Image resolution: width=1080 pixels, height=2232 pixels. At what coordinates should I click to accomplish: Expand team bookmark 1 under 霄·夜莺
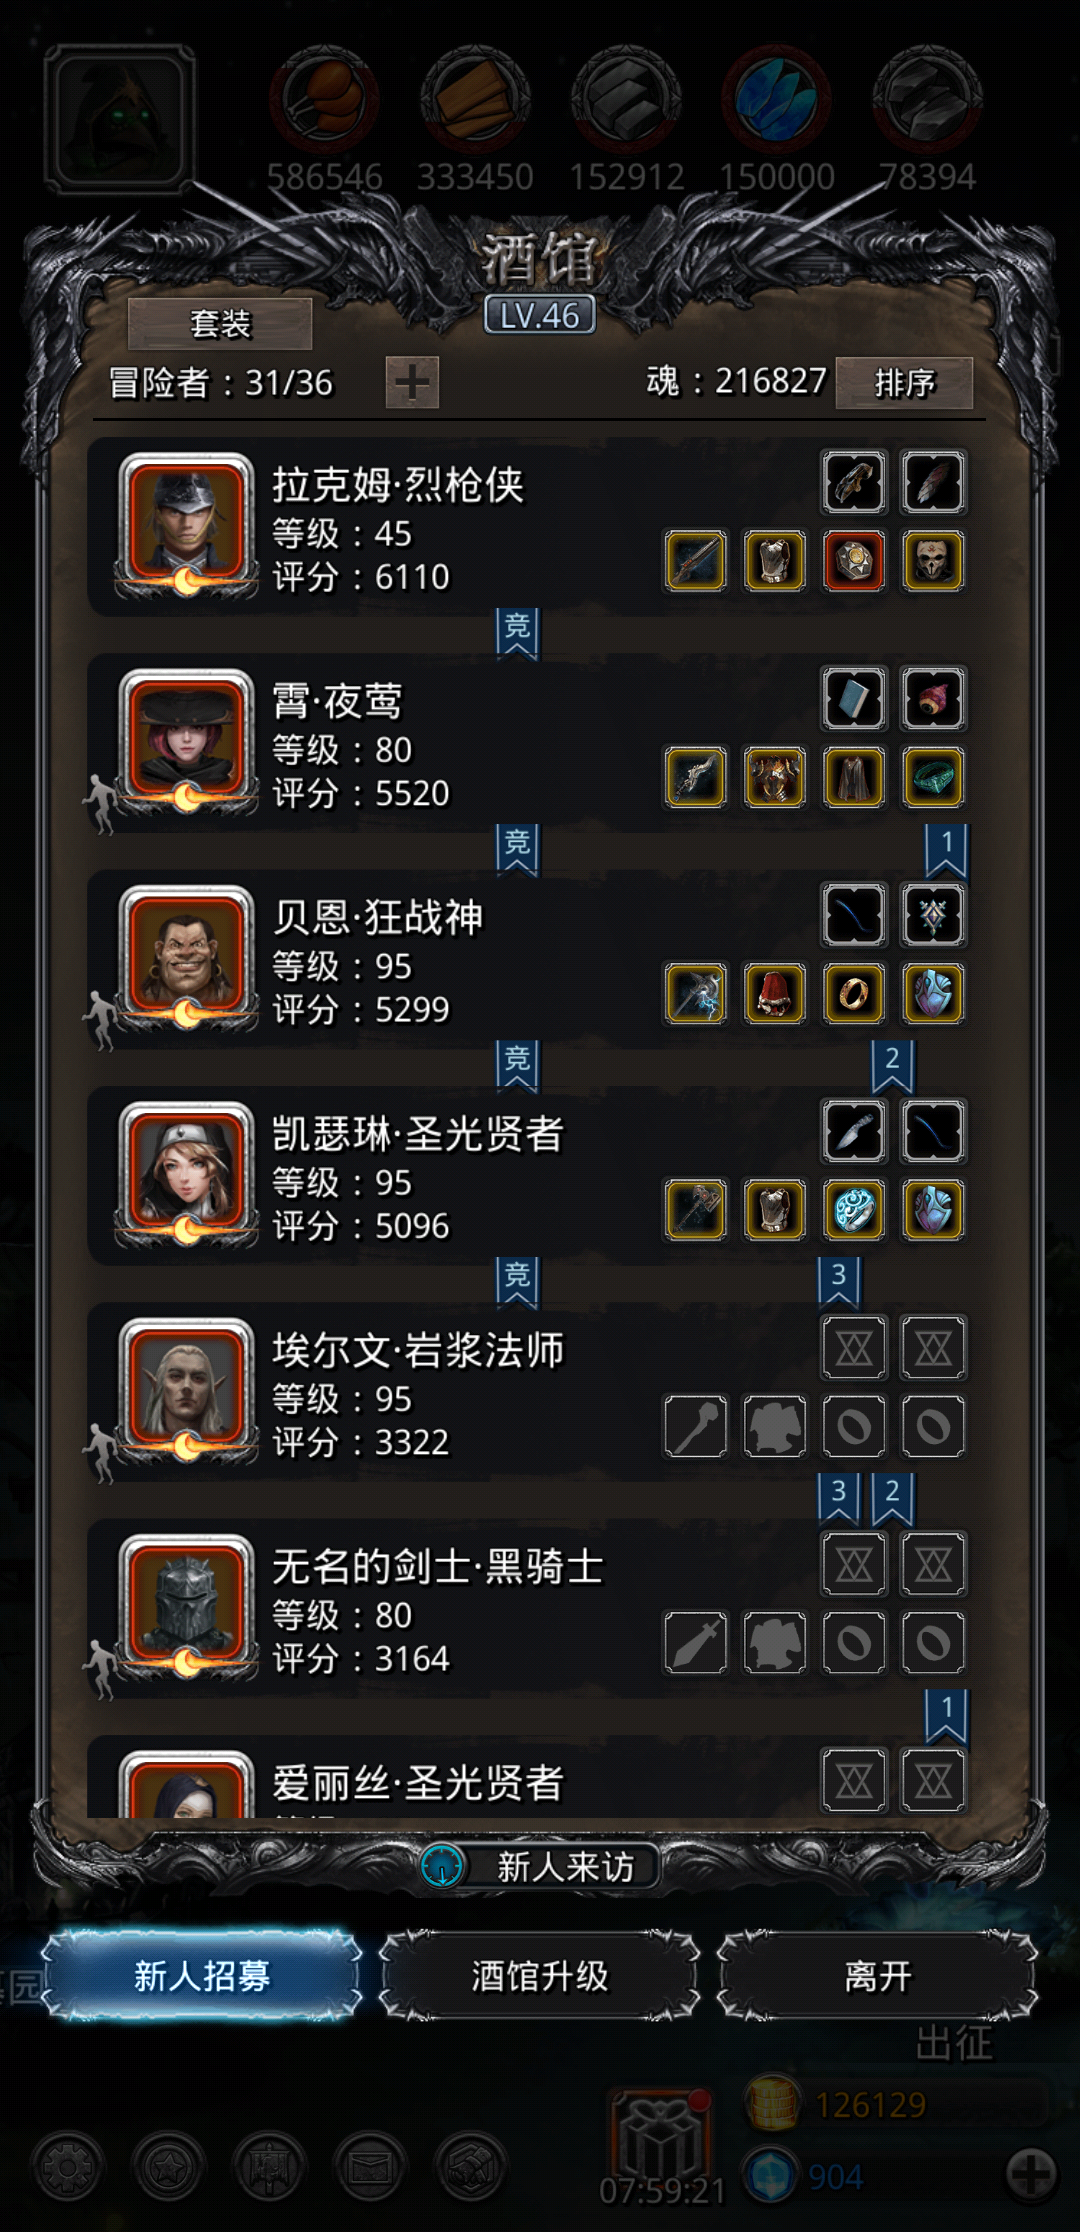click(946, 850)
